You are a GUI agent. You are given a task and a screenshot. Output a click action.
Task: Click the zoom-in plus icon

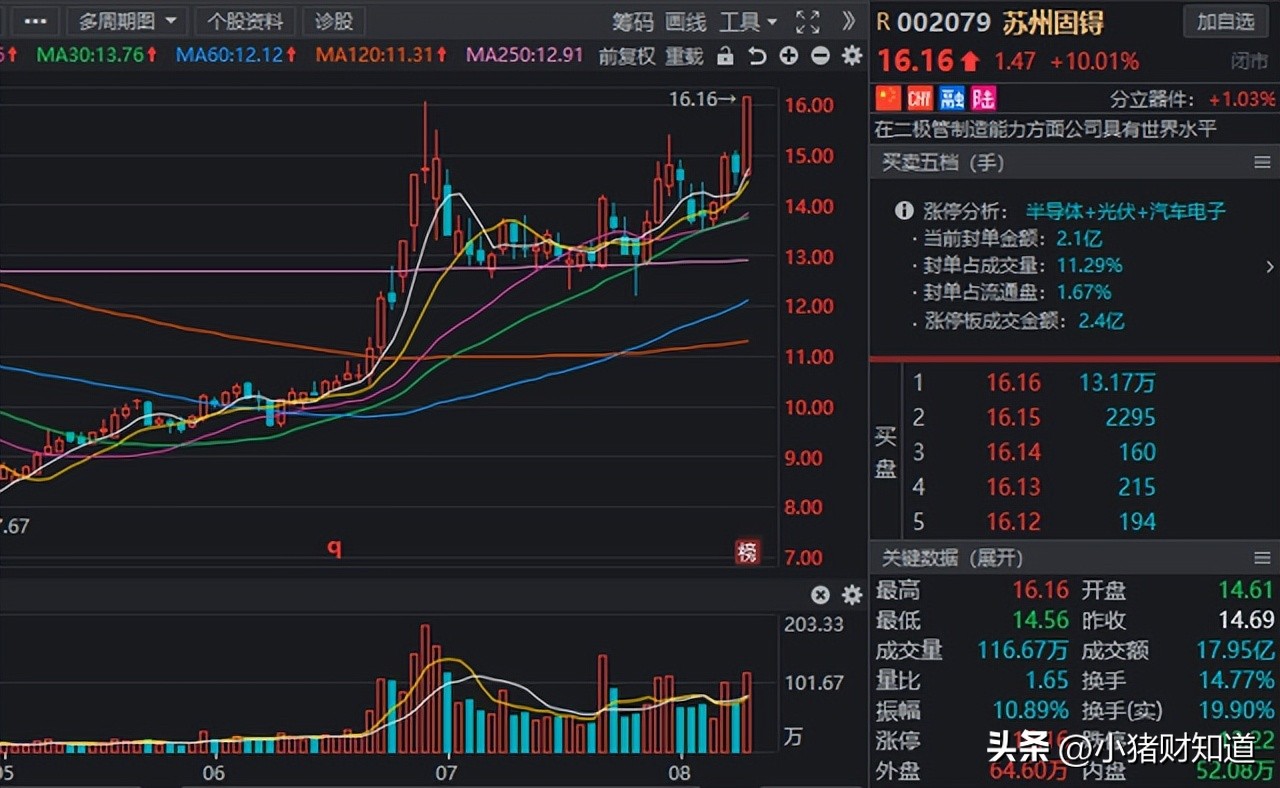click(x=788, y=57)
